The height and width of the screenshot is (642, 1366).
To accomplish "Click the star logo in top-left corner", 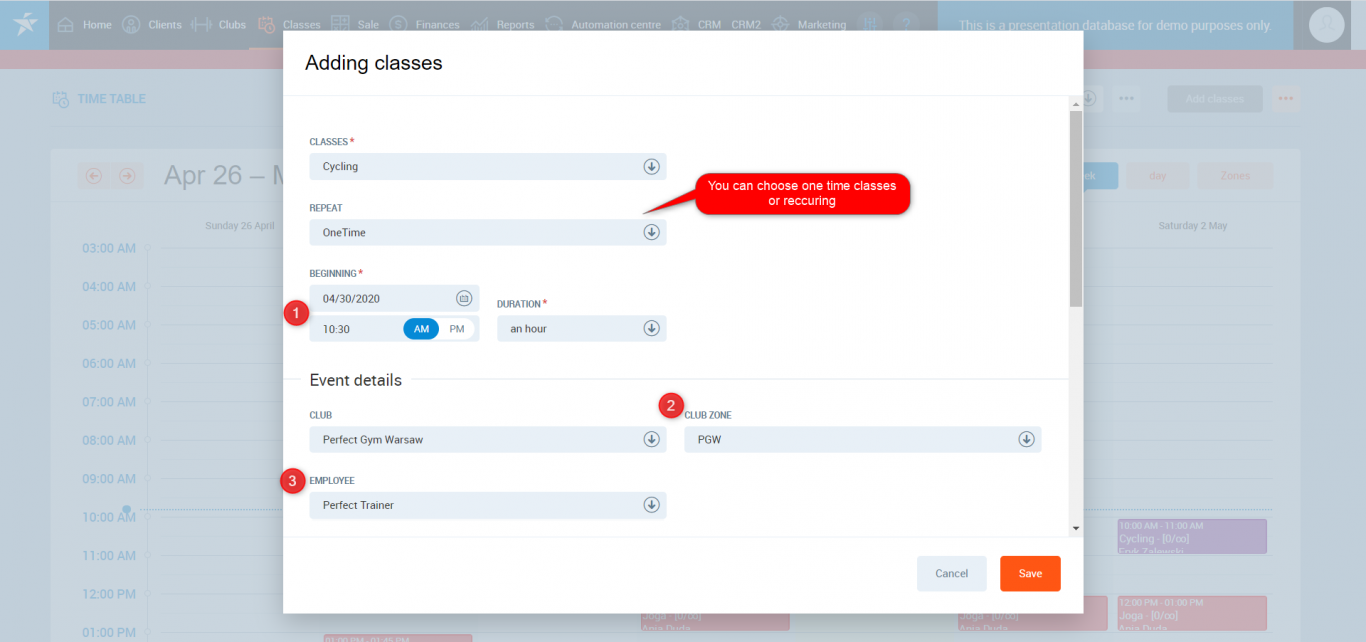I will pyautogui.click(x=24, y=24).
